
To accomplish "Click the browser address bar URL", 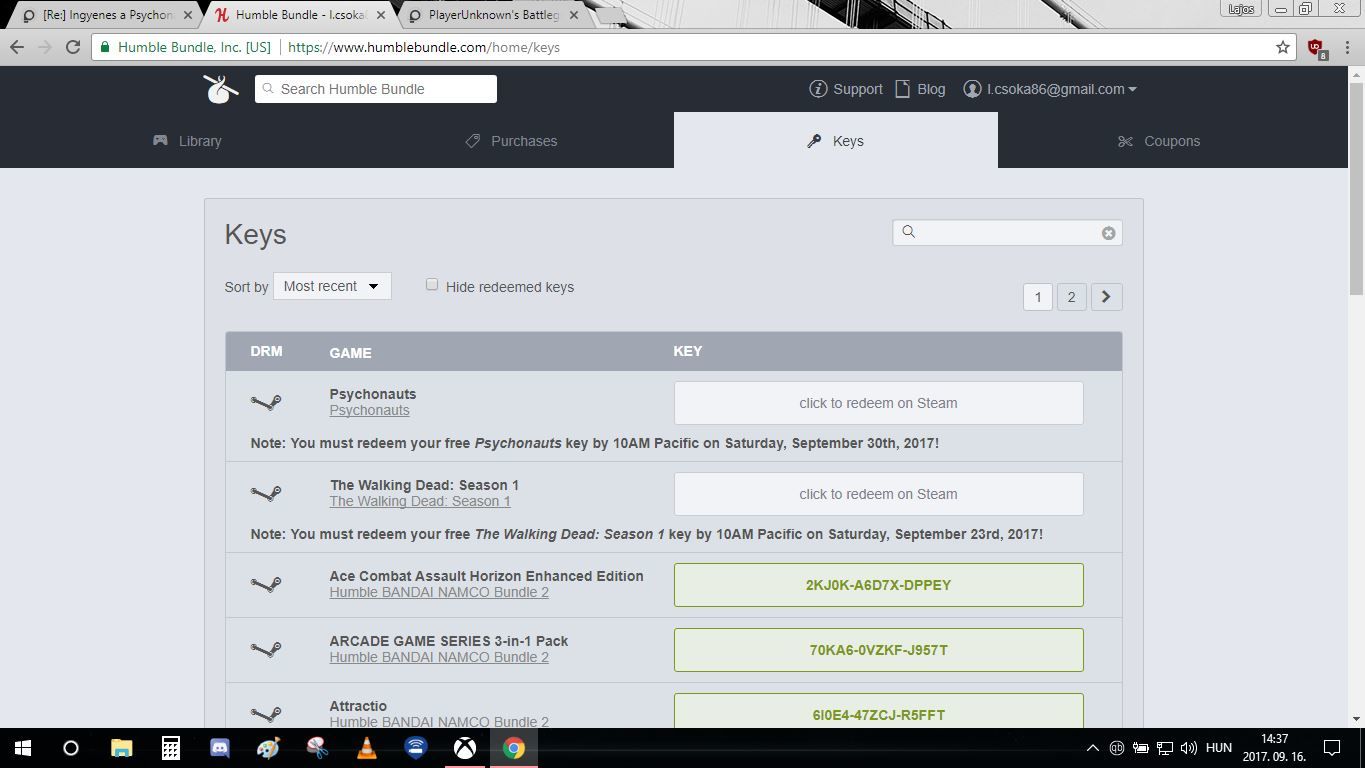I will [424, 47].
